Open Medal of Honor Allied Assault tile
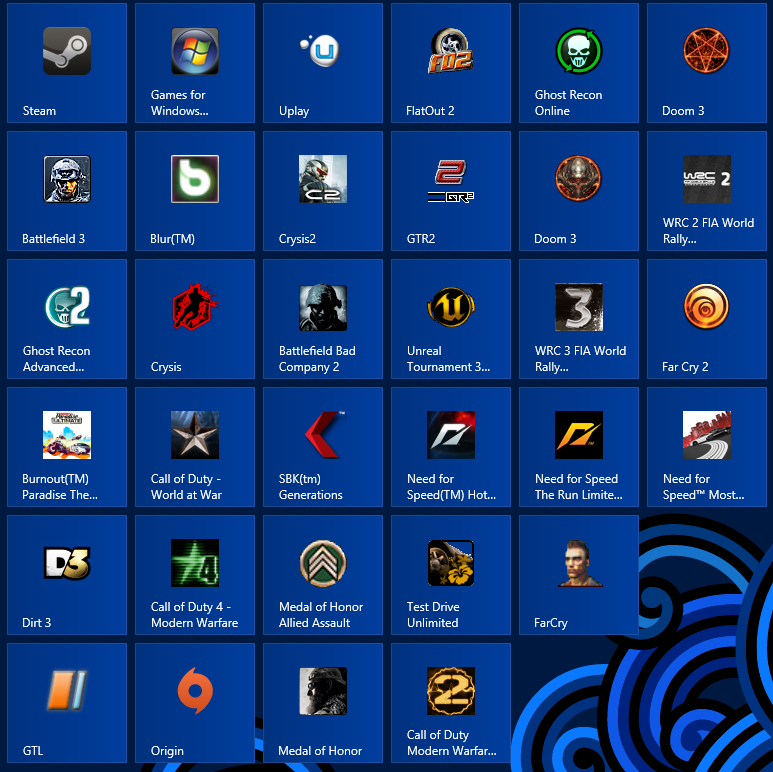Image resolution: width=773 pixels, height=772 pixels. tap(323, 575)
